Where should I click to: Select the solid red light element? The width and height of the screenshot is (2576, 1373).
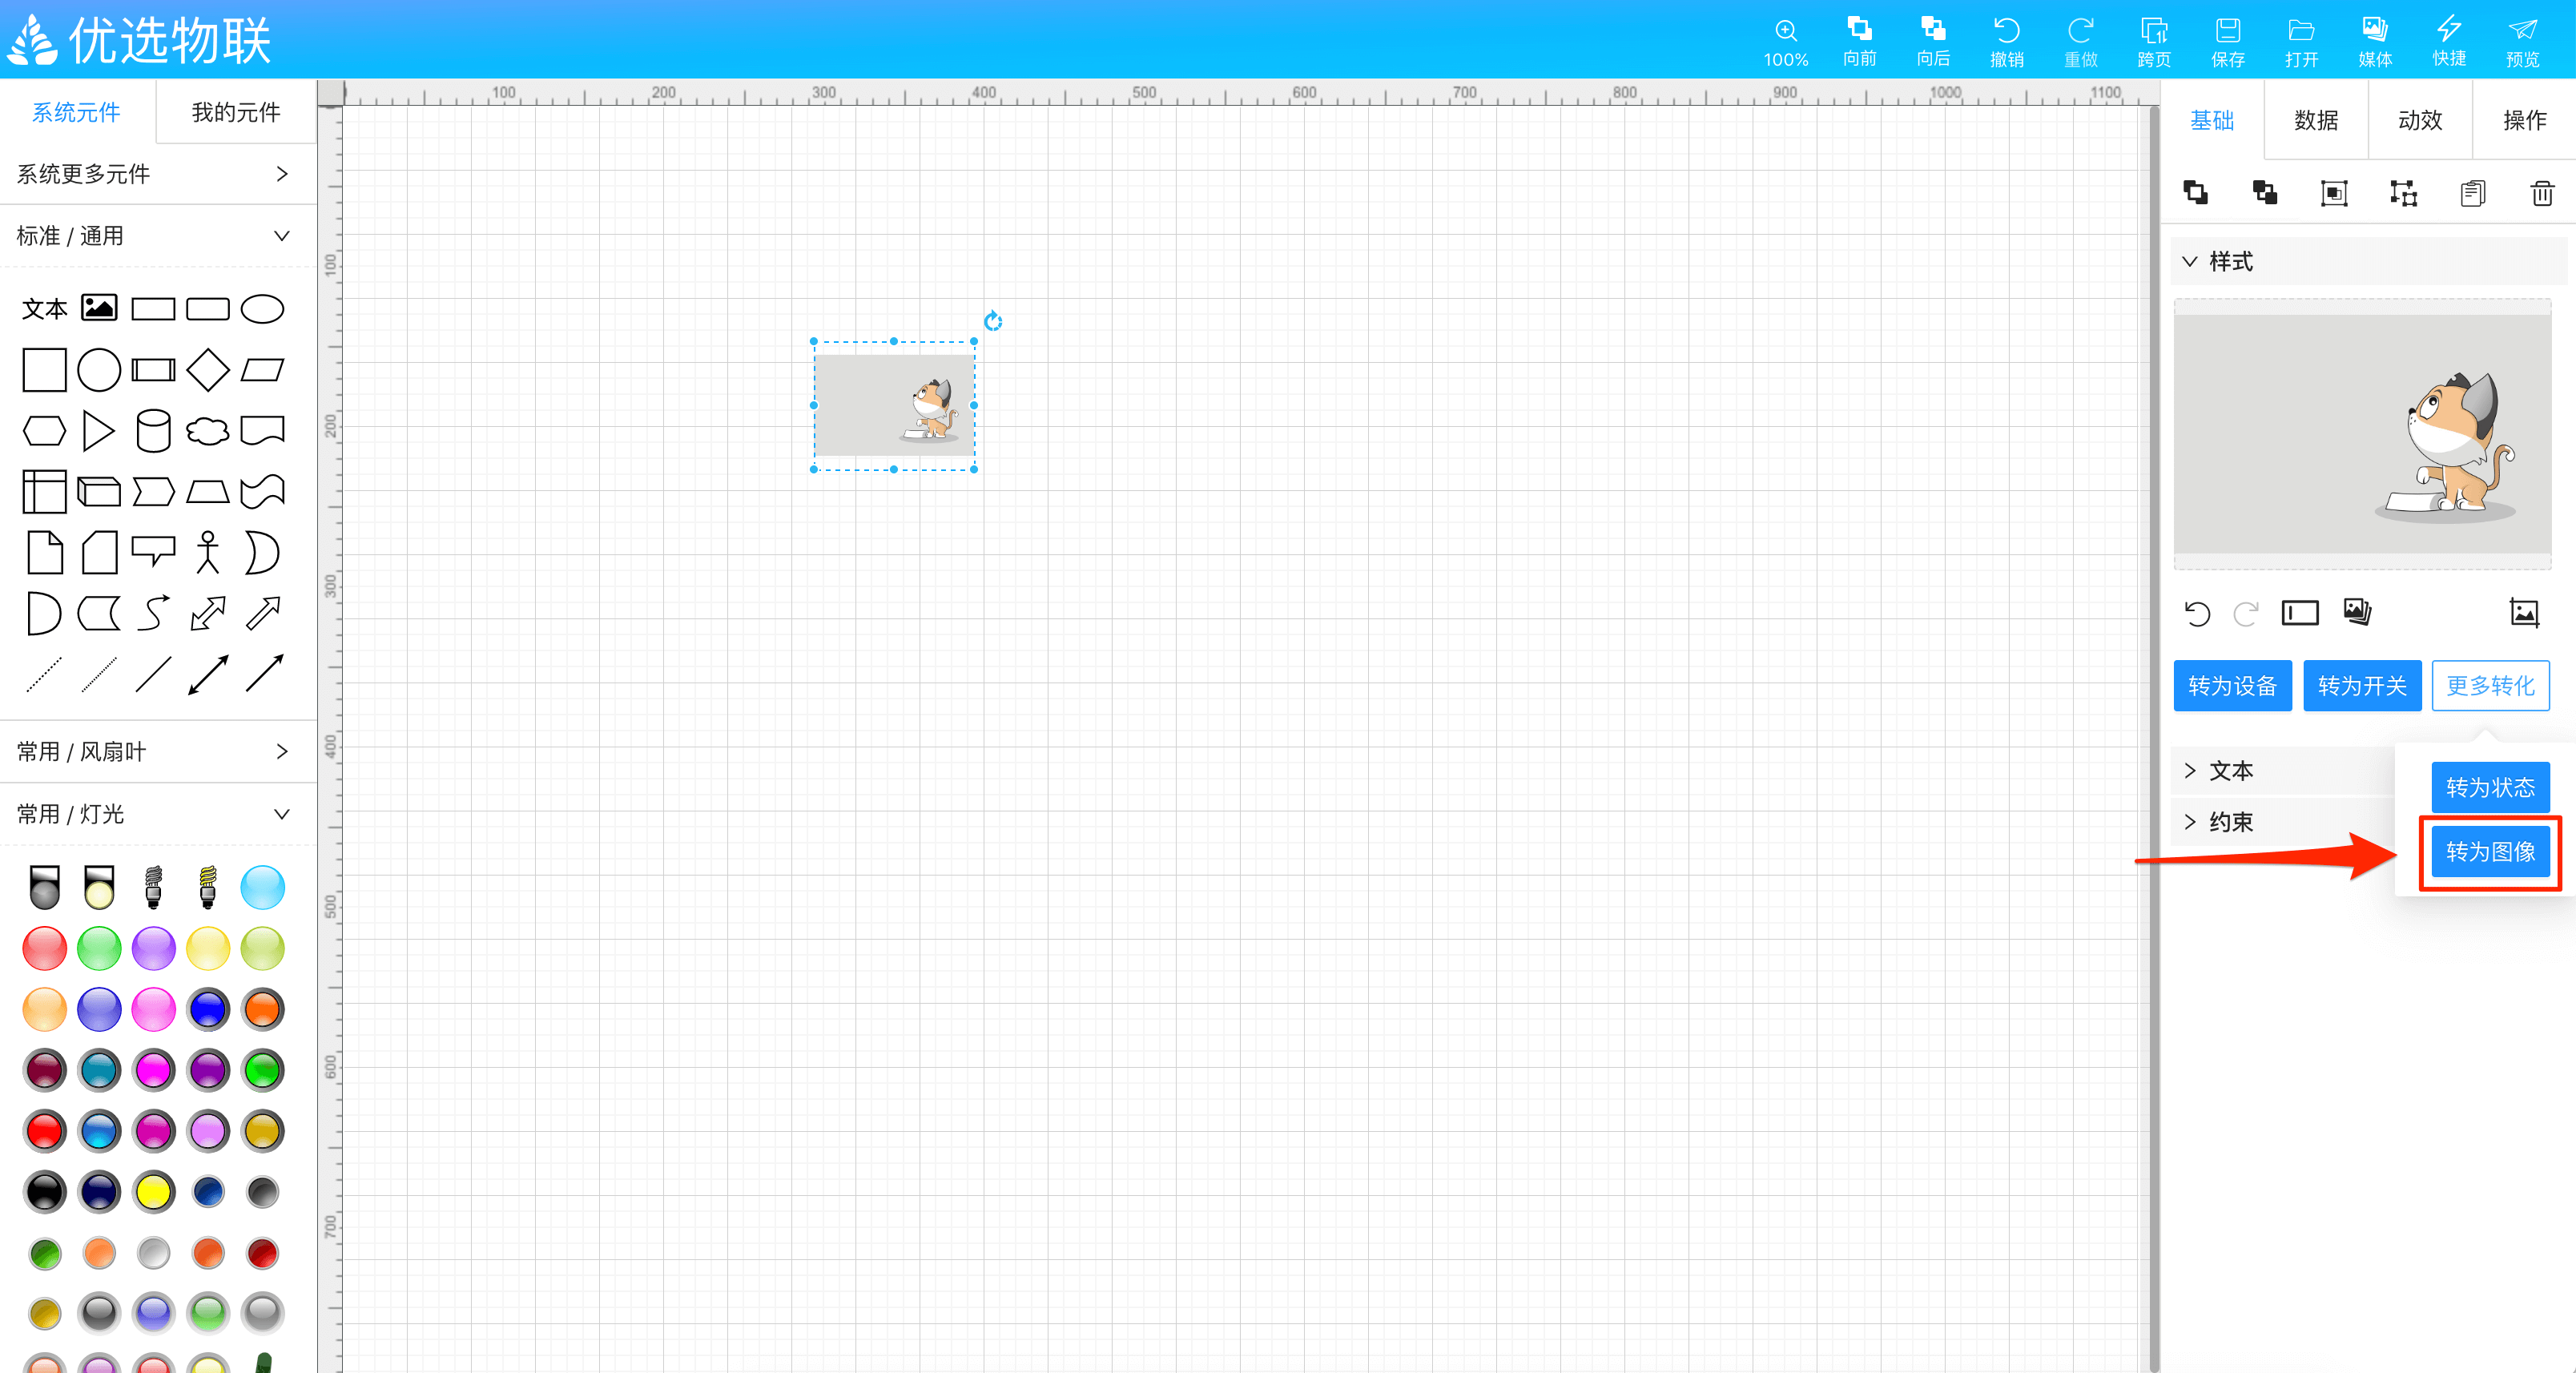[x=44, y=1131]
